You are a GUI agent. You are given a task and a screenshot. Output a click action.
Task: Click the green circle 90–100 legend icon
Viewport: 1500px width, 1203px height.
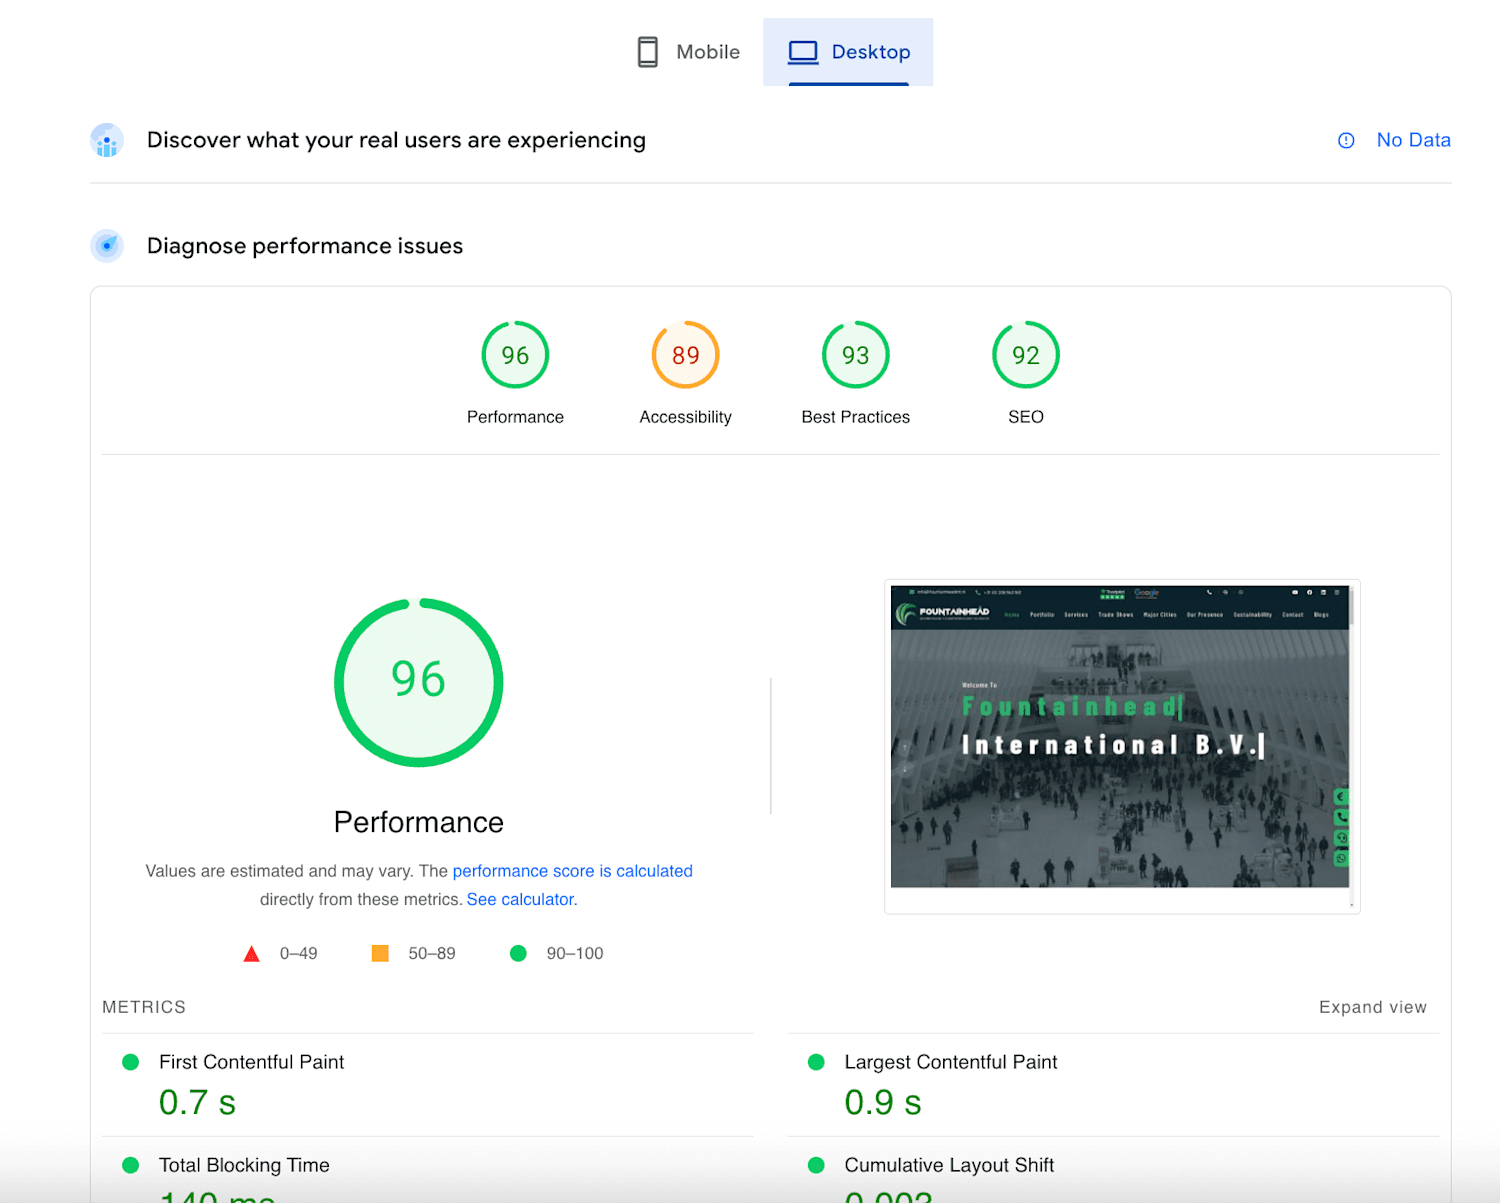pos(518,954)
